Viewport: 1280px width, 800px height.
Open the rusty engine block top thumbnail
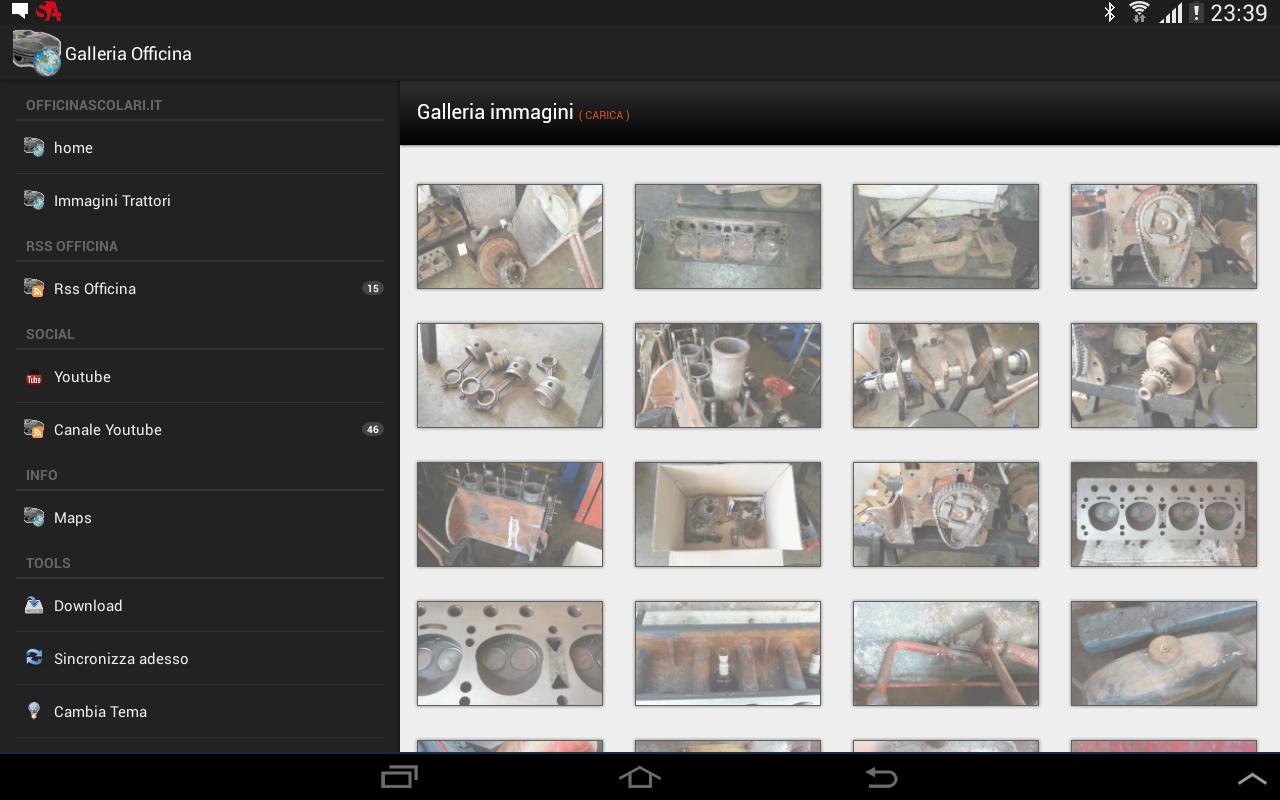(728, 236)
